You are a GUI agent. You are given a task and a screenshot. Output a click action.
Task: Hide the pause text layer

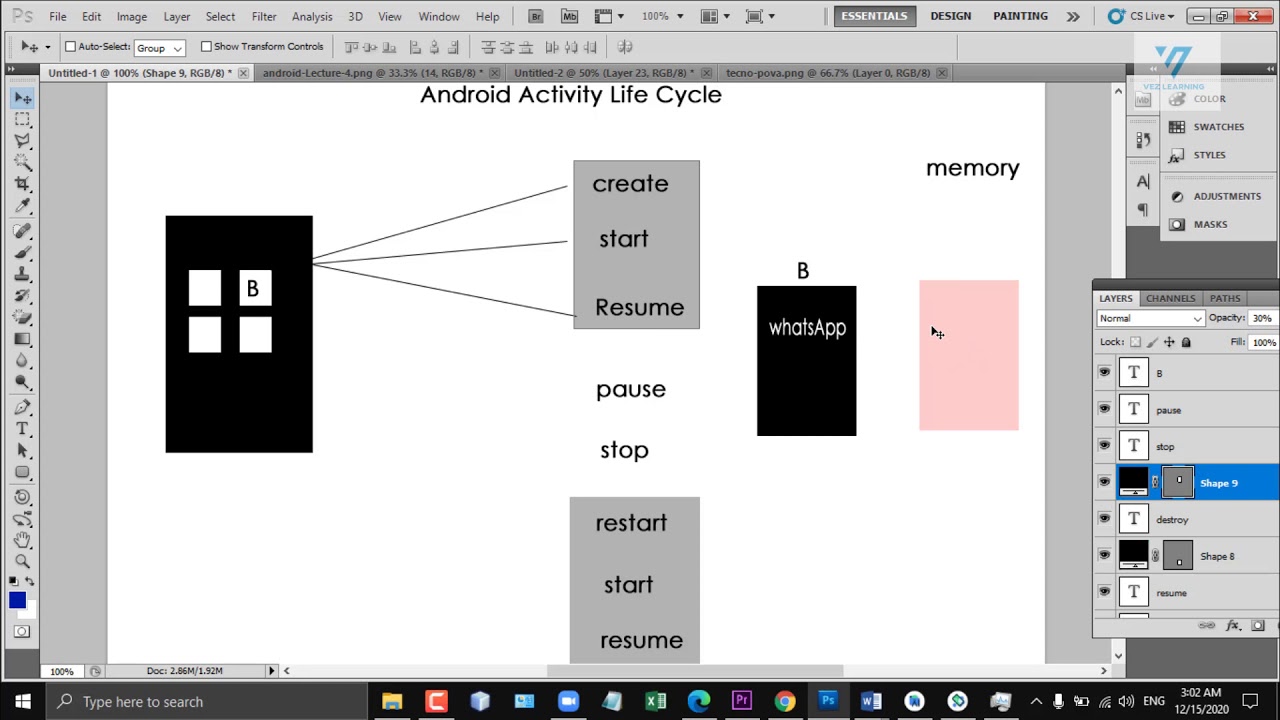click(x=1104, y=410)
